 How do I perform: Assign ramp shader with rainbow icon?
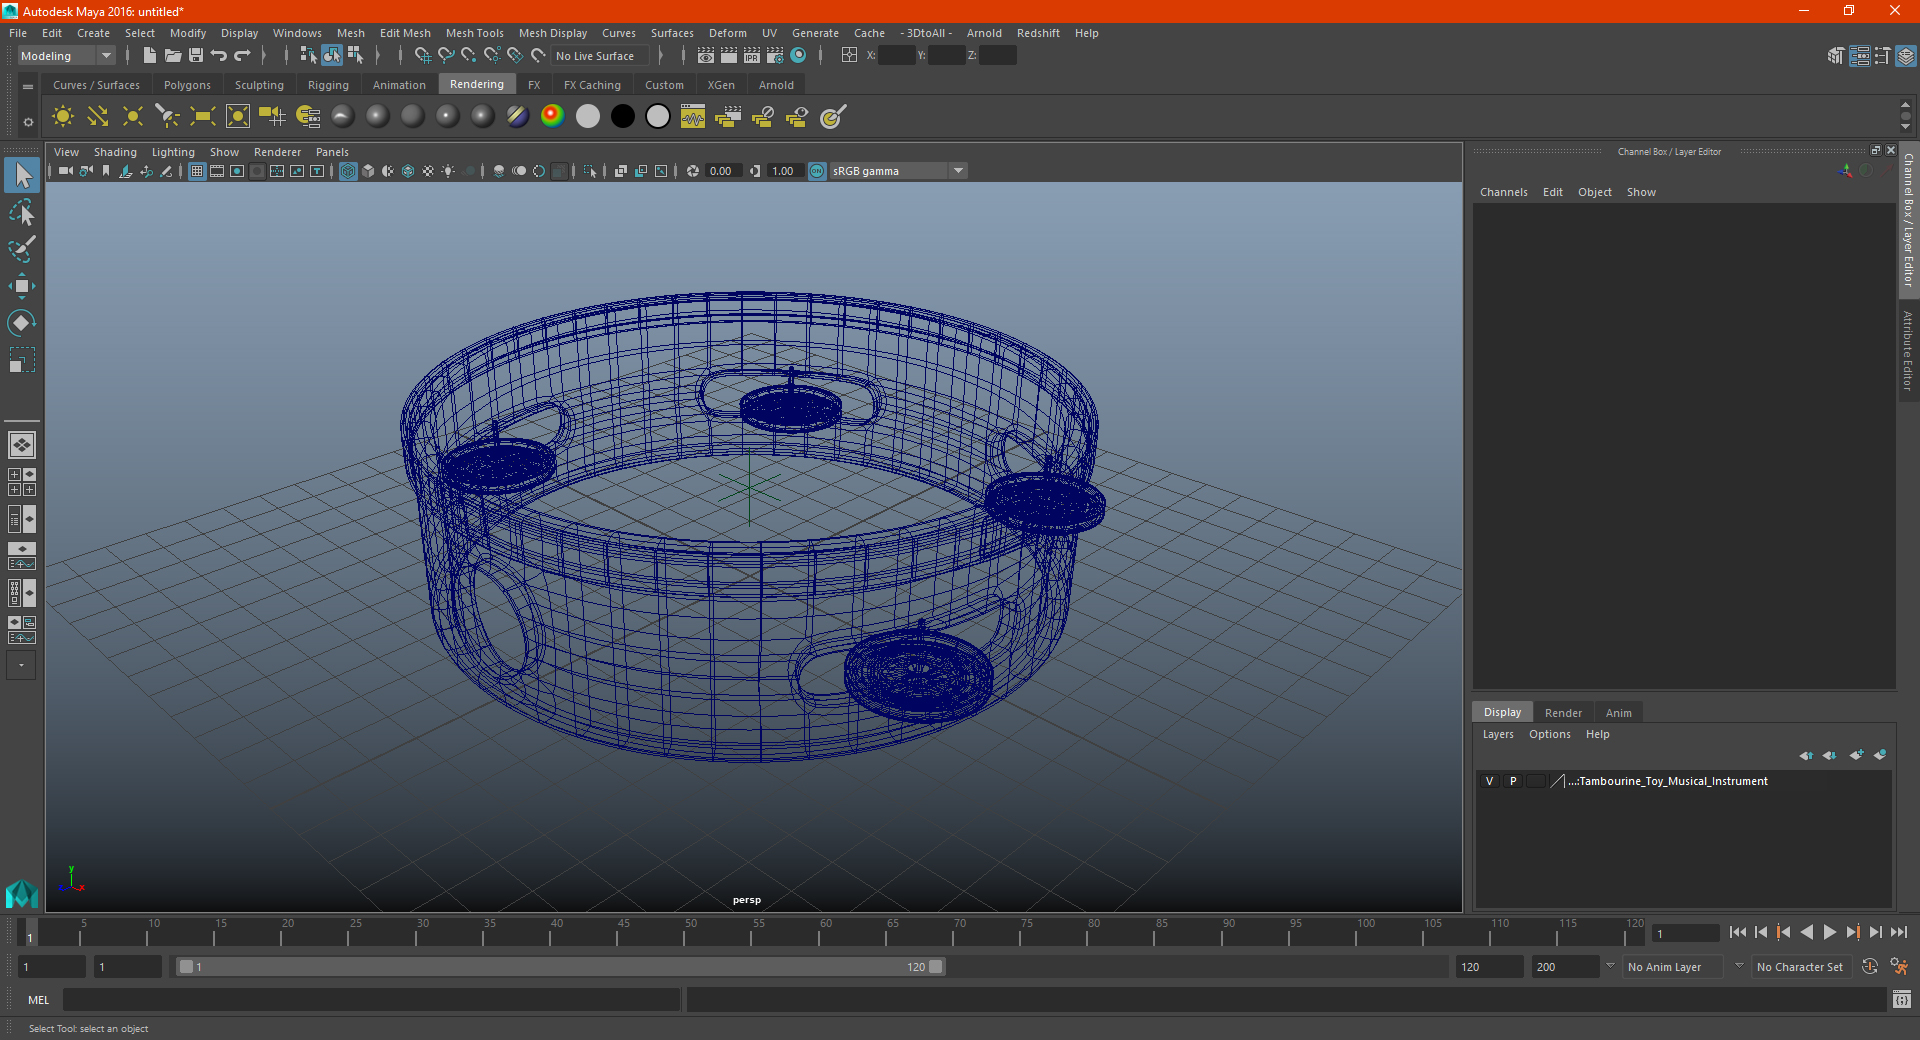552,117
